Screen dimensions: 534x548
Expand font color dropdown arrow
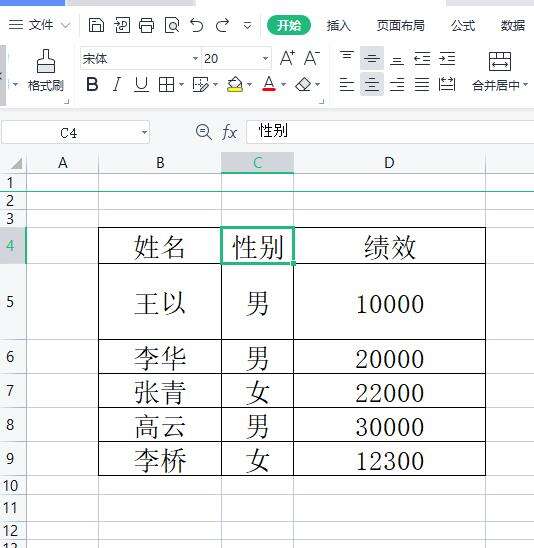[283, 84]
